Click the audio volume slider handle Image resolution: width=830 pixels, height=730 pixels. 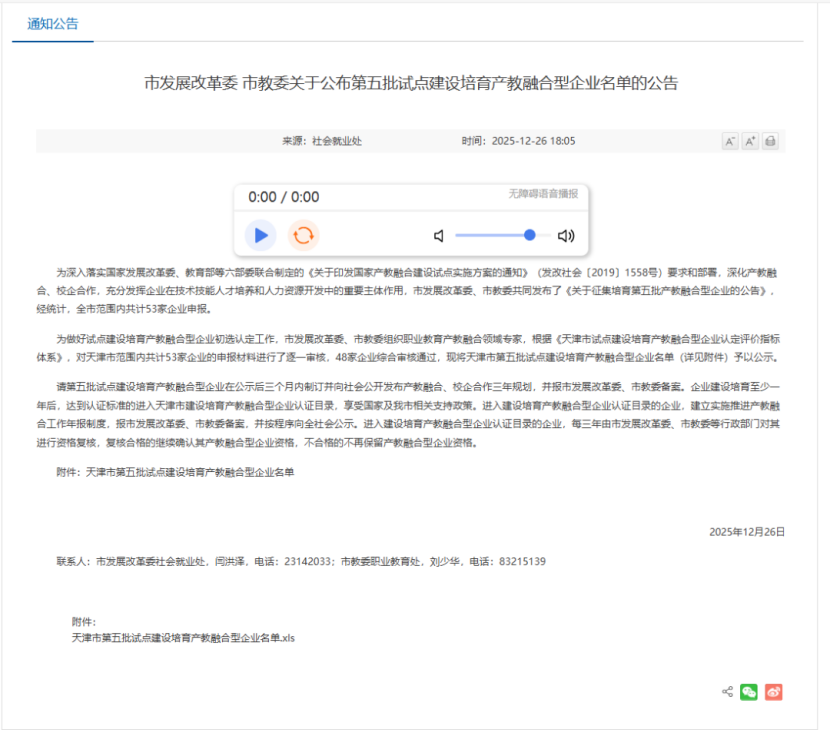[530, 235]
